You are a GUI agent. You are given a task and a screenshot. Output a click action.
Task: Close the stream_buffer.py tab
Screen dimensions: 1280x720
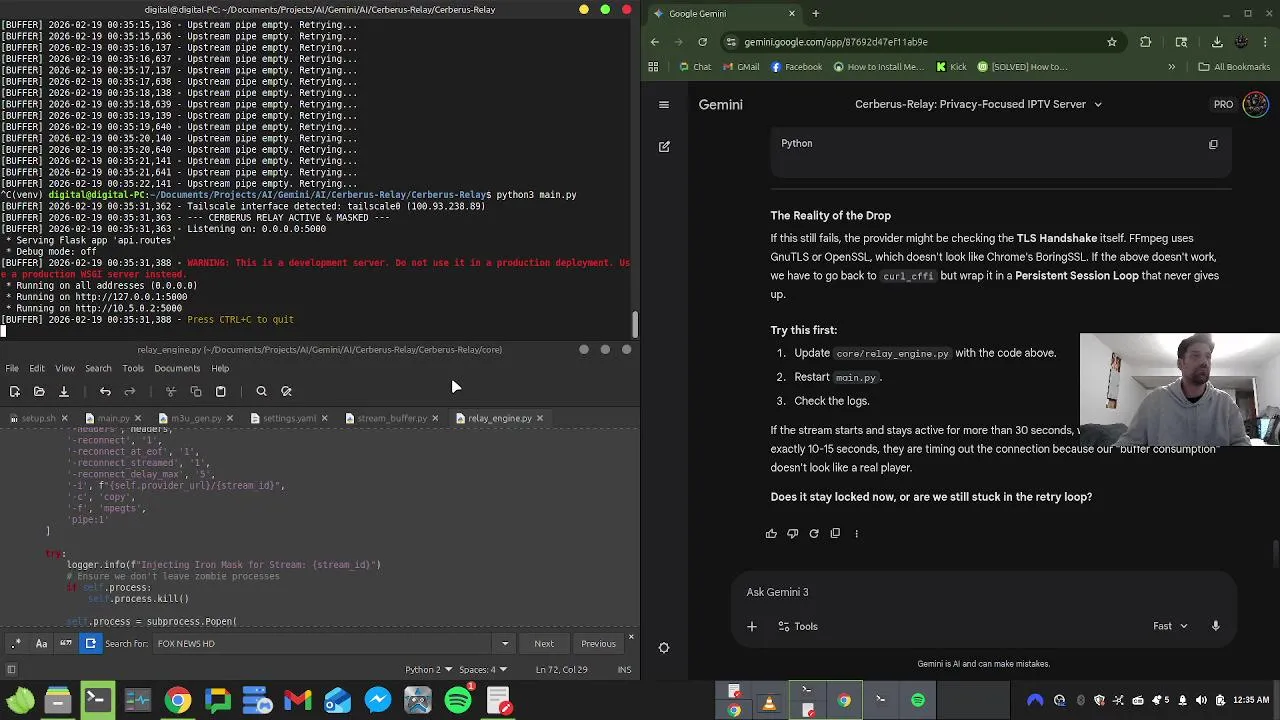click(x=435, y=418)
